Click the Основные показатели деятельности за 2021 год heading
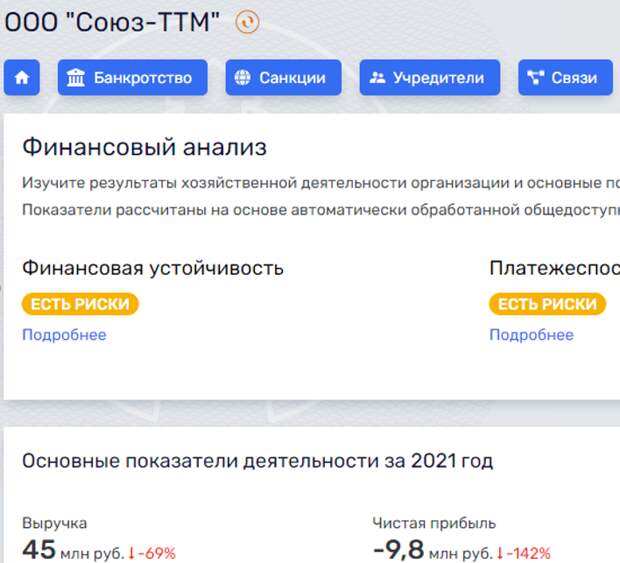 257,461
